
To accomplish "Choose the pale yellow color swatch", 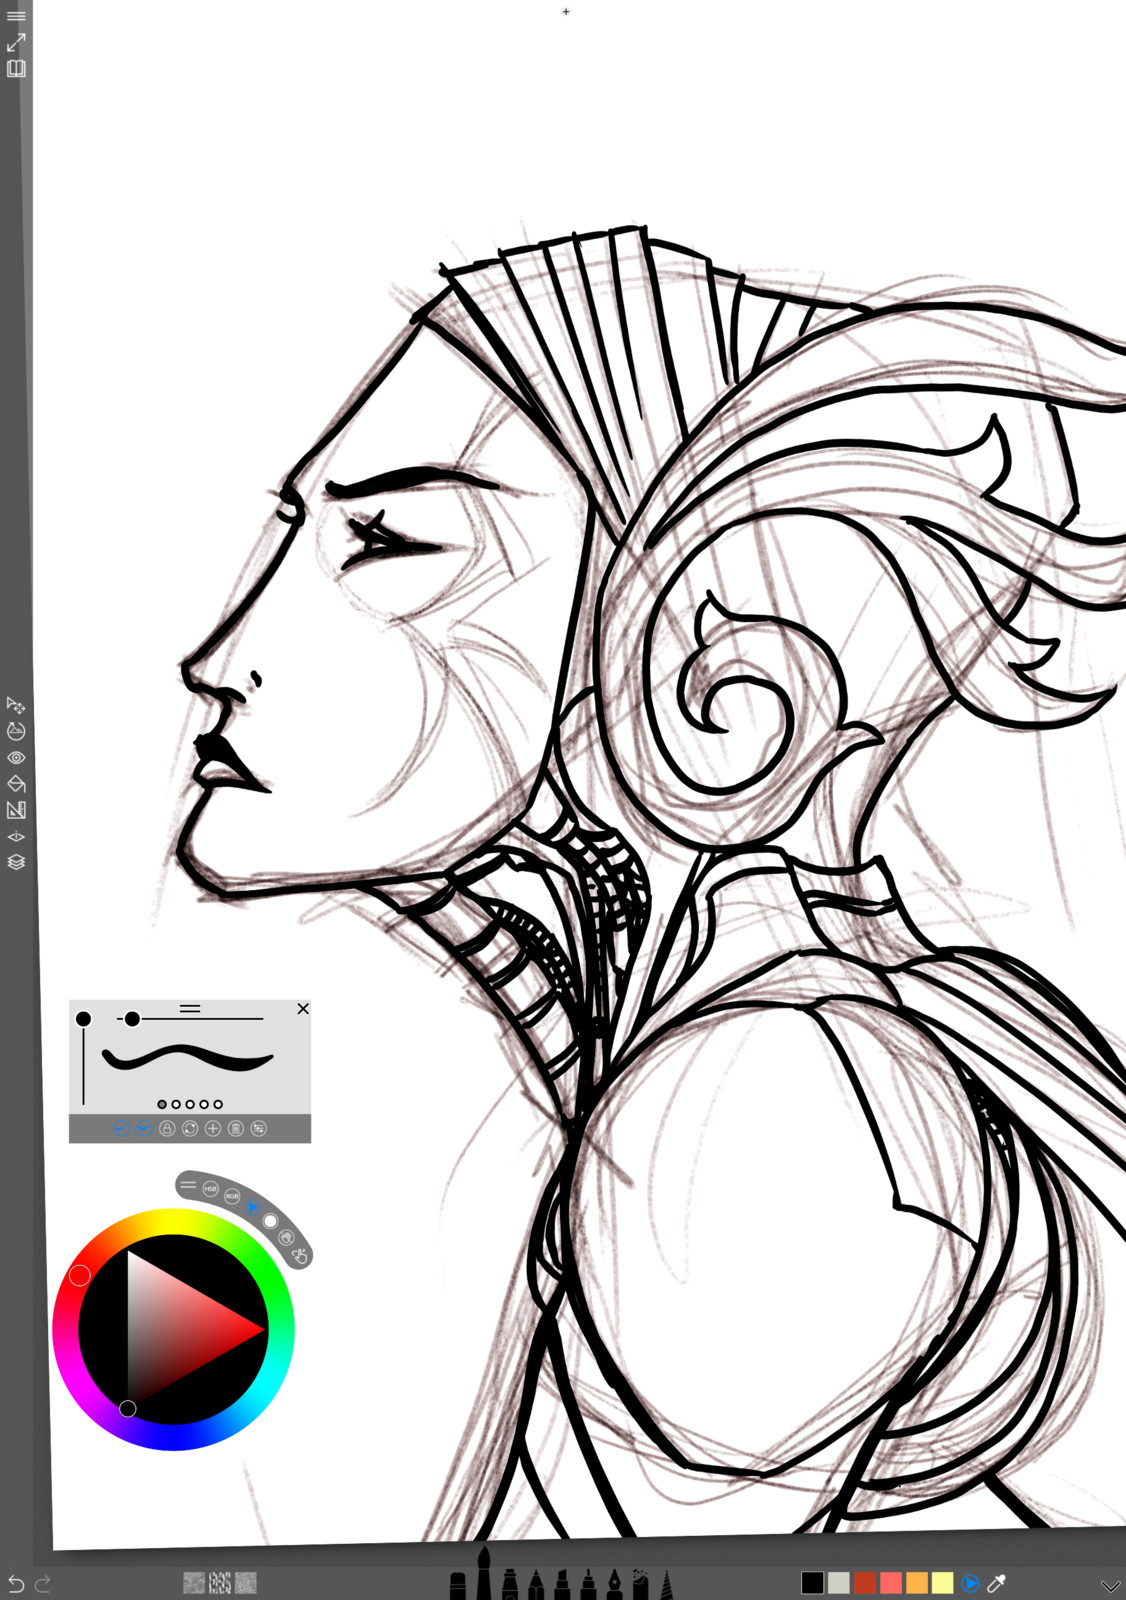I will coord(943,1583).
